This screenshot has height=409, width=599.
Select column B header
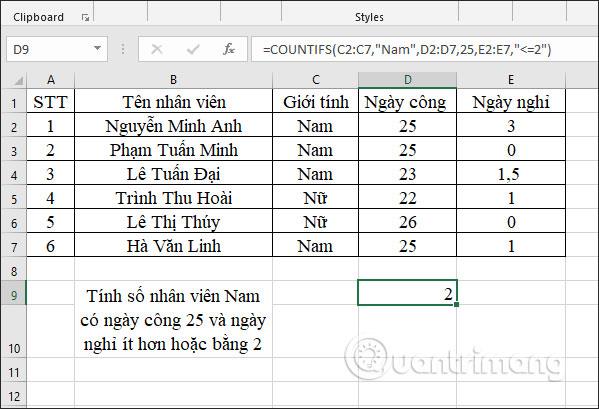[173, 80]
